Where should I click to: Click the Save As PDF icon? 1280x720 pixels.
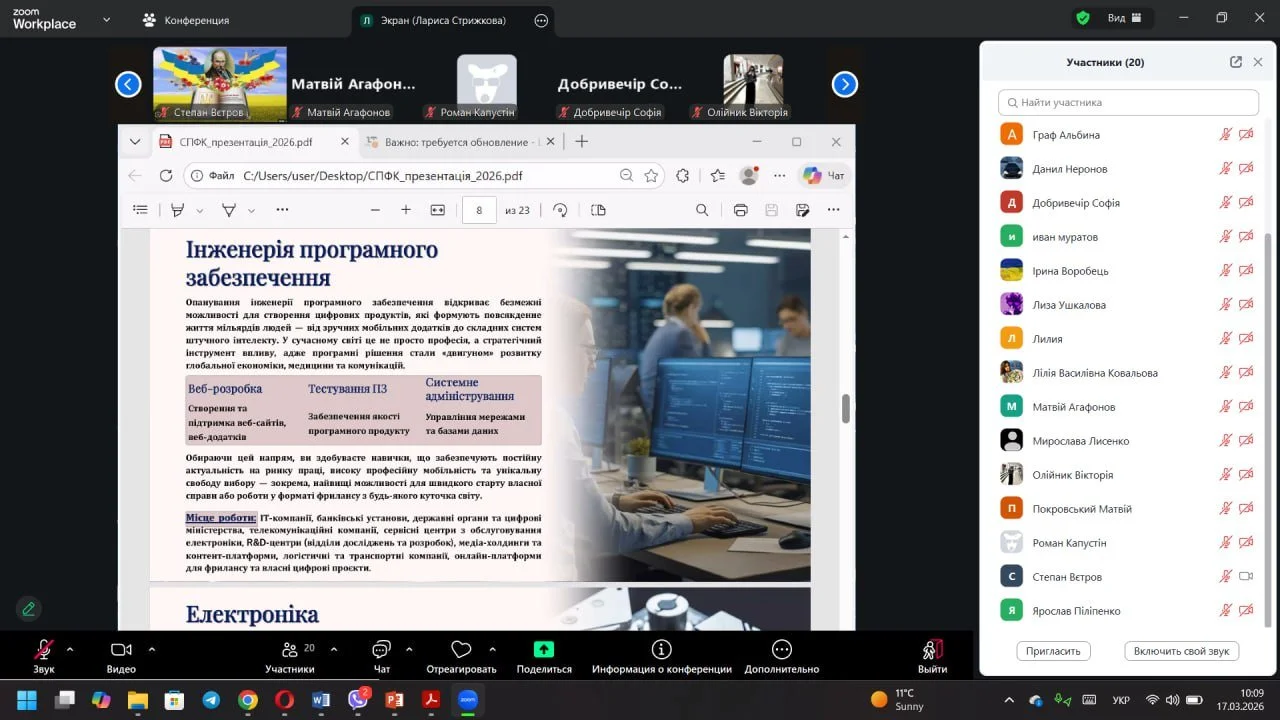pos(802,210)
